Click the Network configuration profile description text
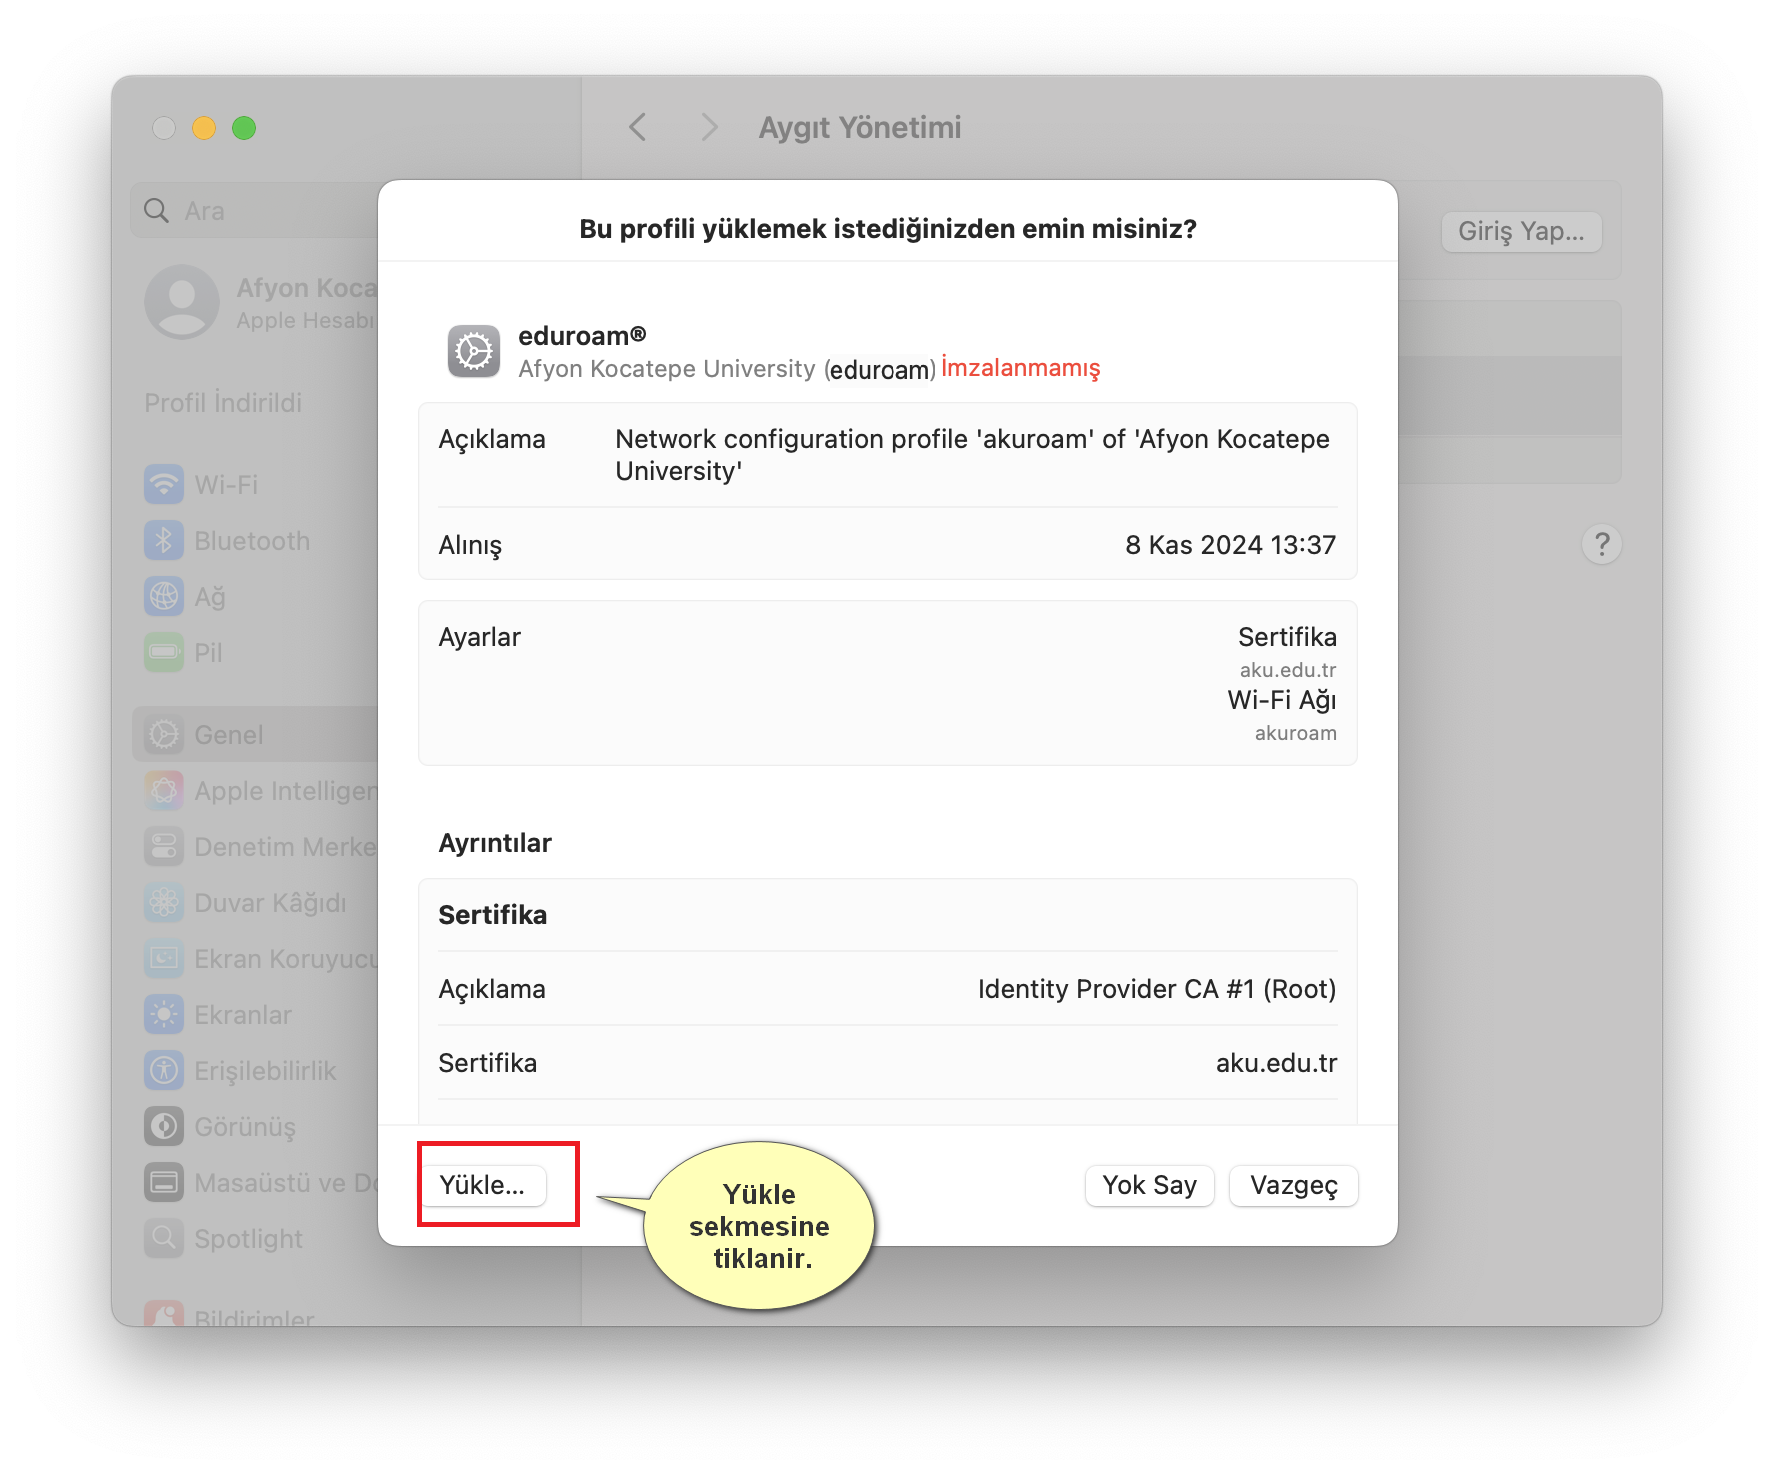 972,455
